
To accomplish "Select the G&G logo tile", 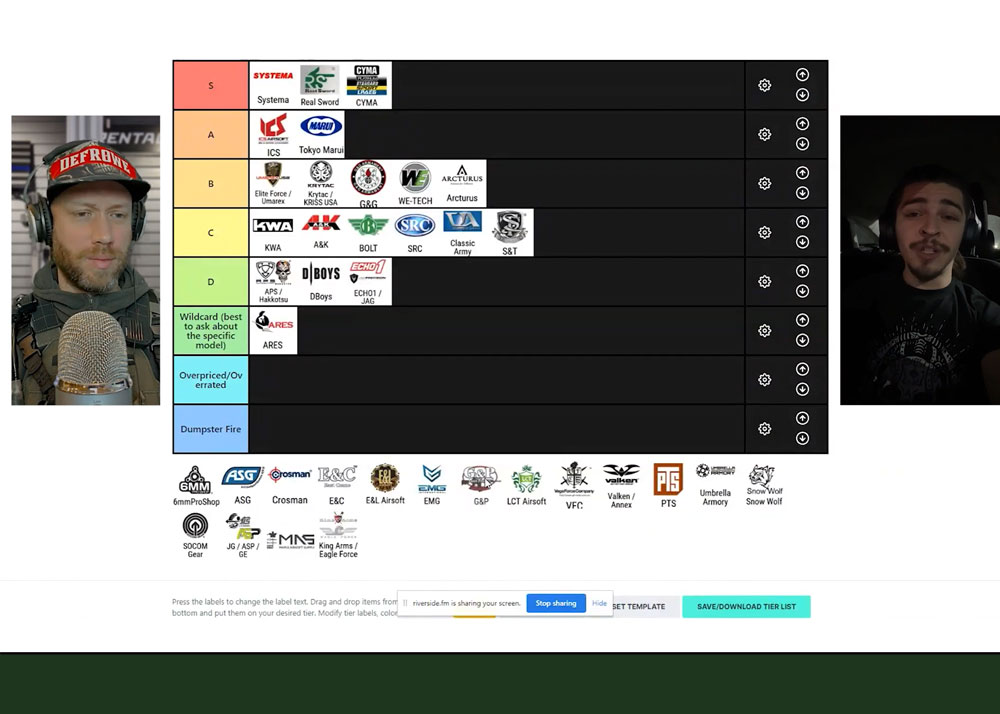I will pyautogui.click(x=368, y=184).
